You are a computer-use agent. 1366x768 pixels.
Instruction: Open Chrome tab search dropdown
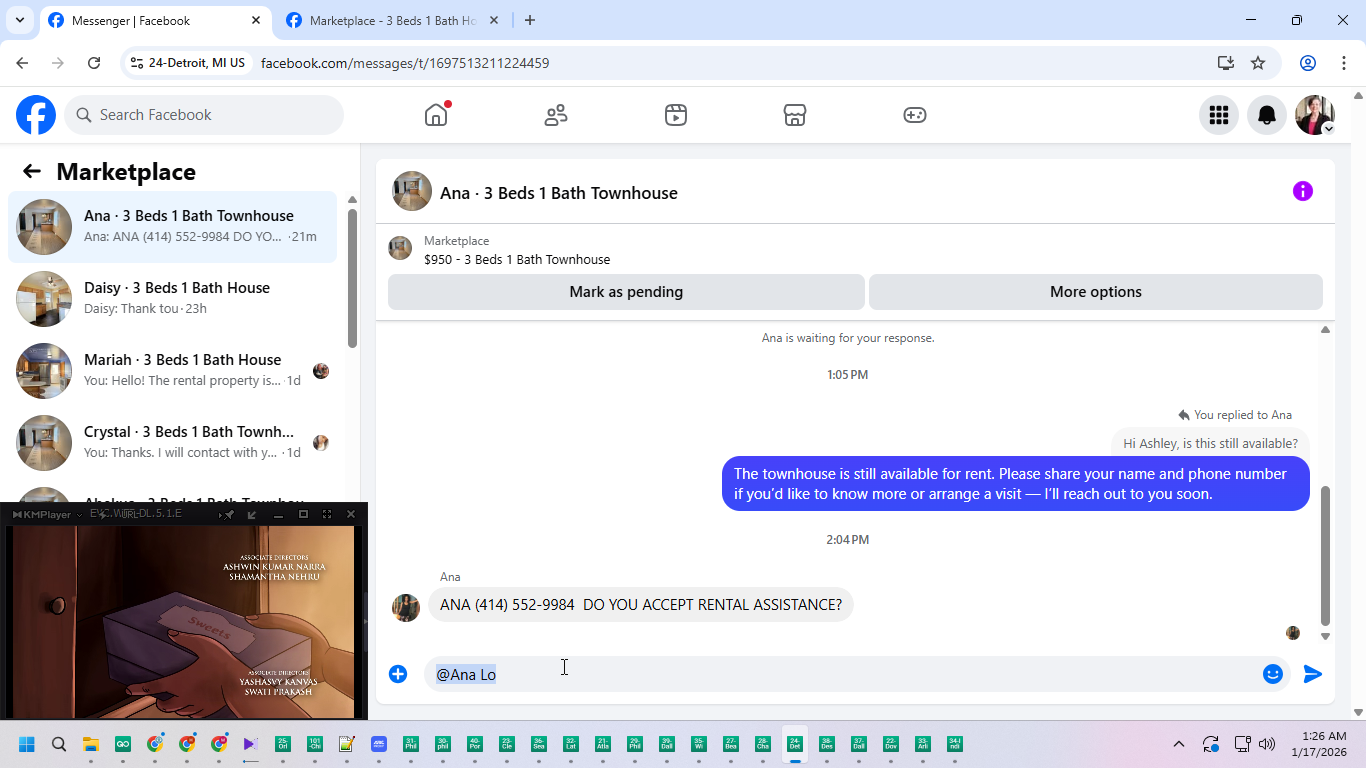pos(20,20)
